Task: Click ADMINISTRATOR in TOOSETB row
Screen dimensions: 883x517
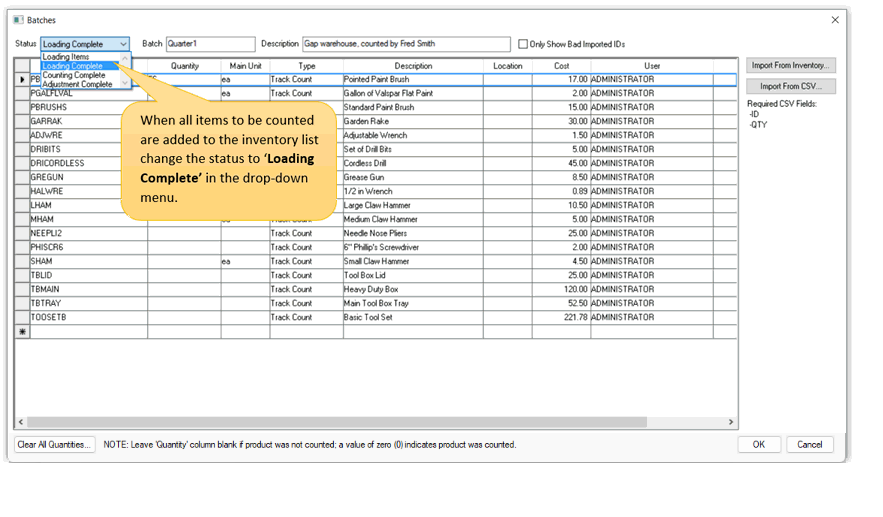Action: pos(652,317)
